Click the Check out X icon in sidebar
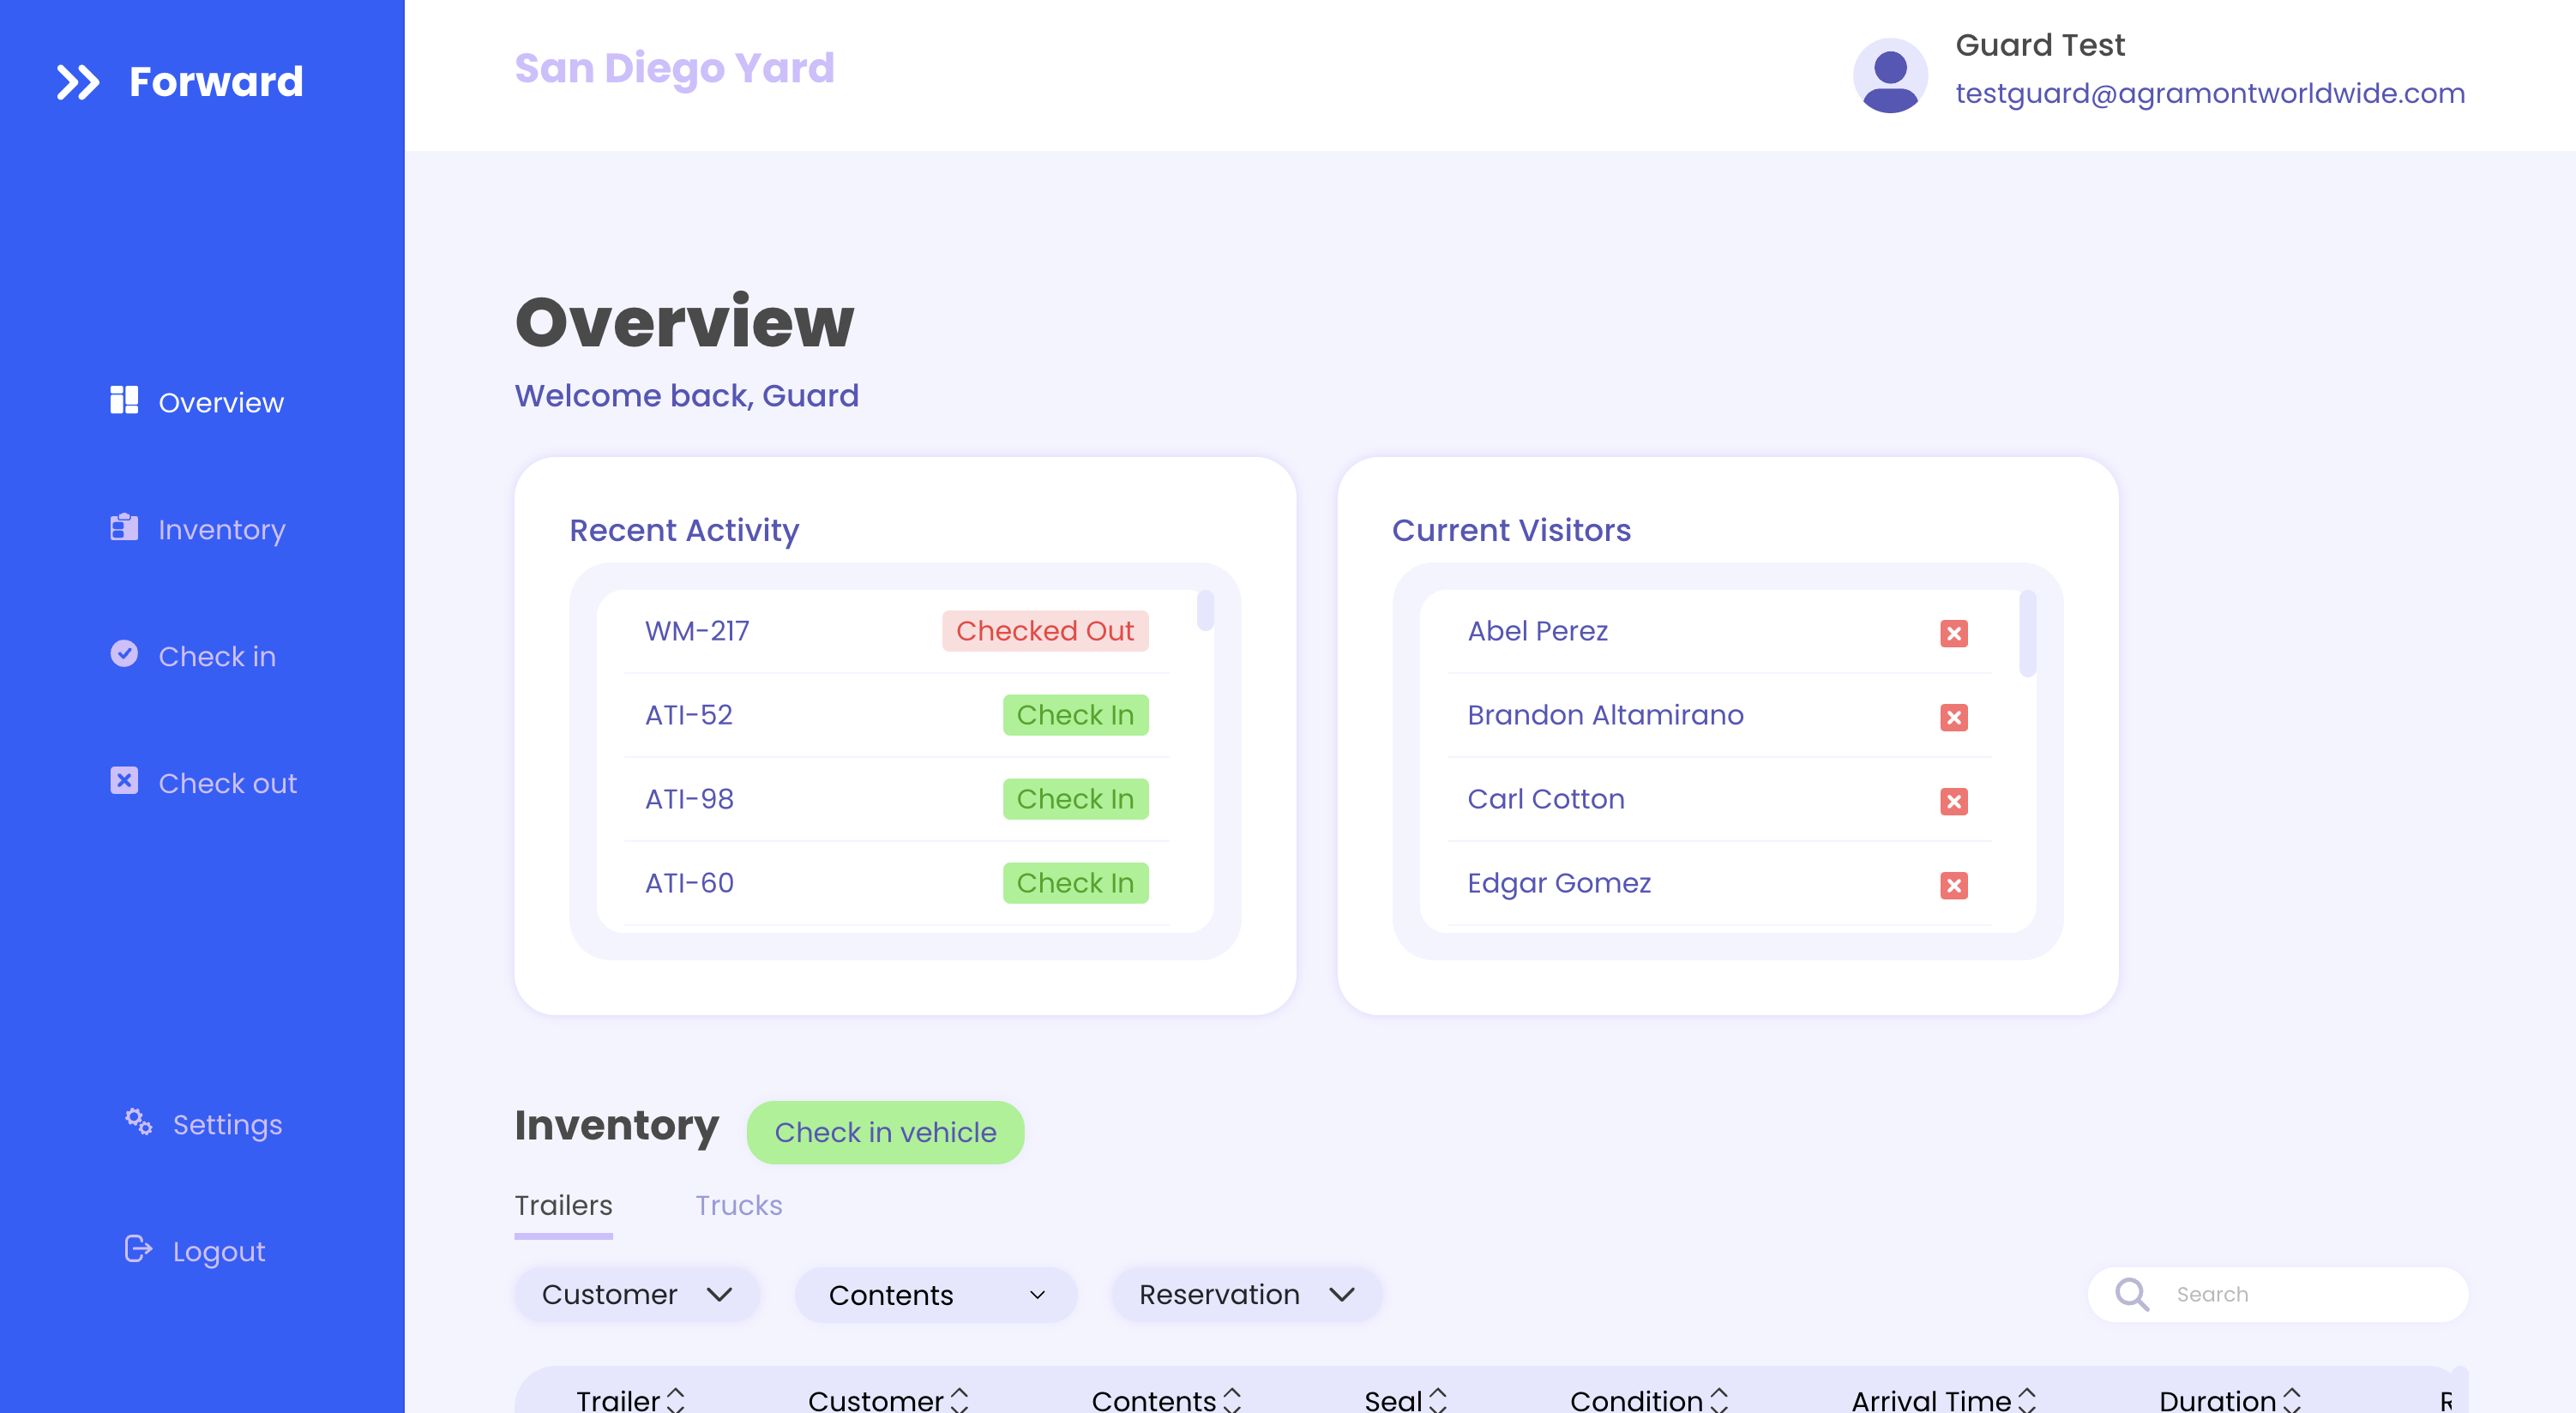The image size is (2576, 1413). point(124,781)
